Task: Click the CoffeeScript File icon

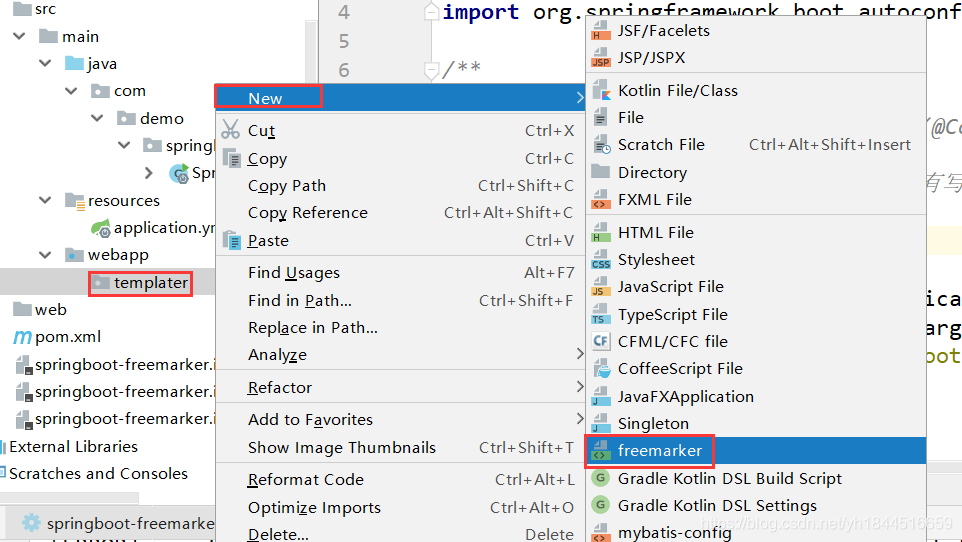Action: click(601, 368)
